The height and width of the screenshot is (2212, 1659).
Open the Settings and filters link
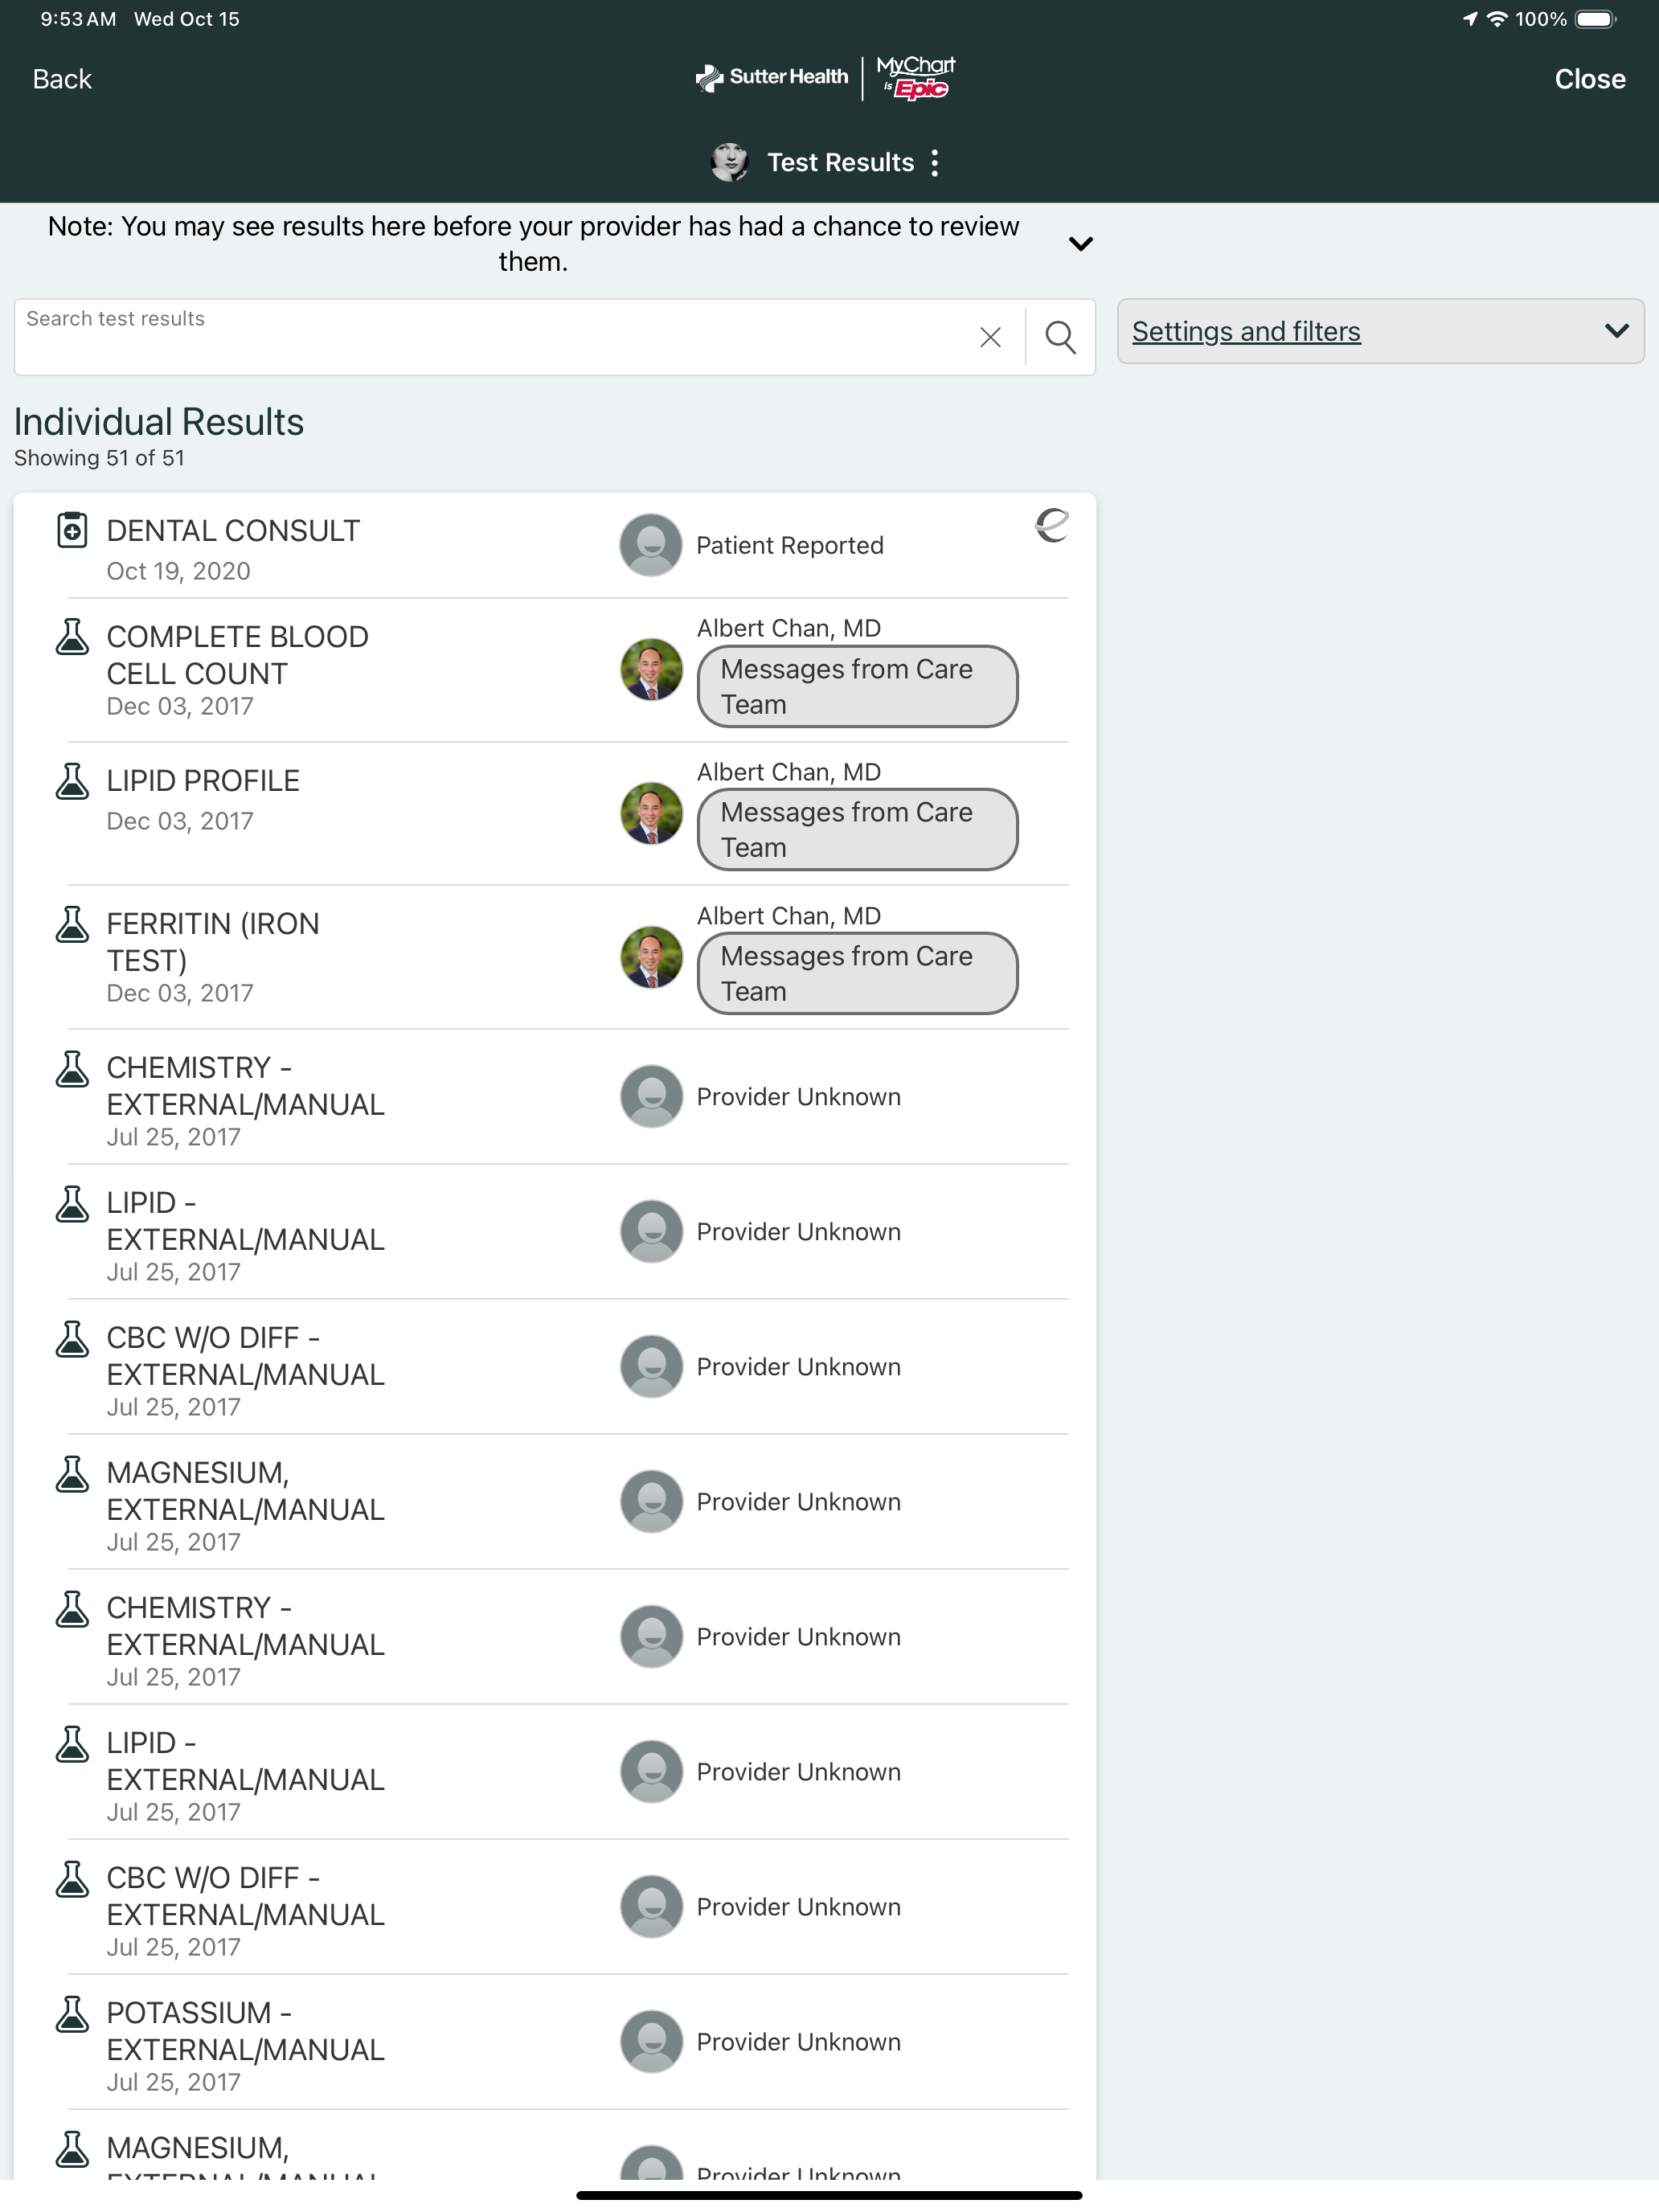point(1246,331)
